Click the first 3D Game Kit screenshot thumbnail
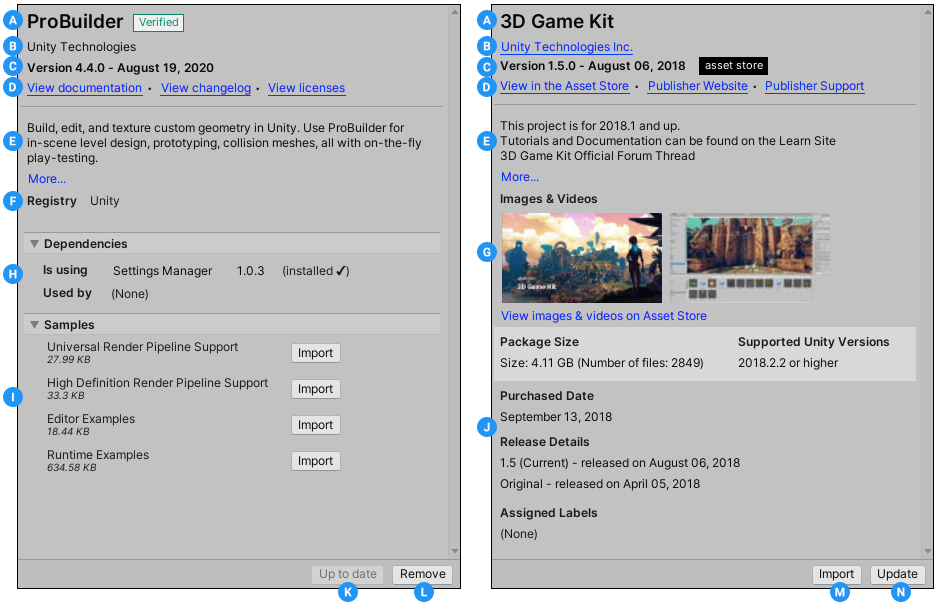Screen dimensions: 935x603 coord(581,257)
